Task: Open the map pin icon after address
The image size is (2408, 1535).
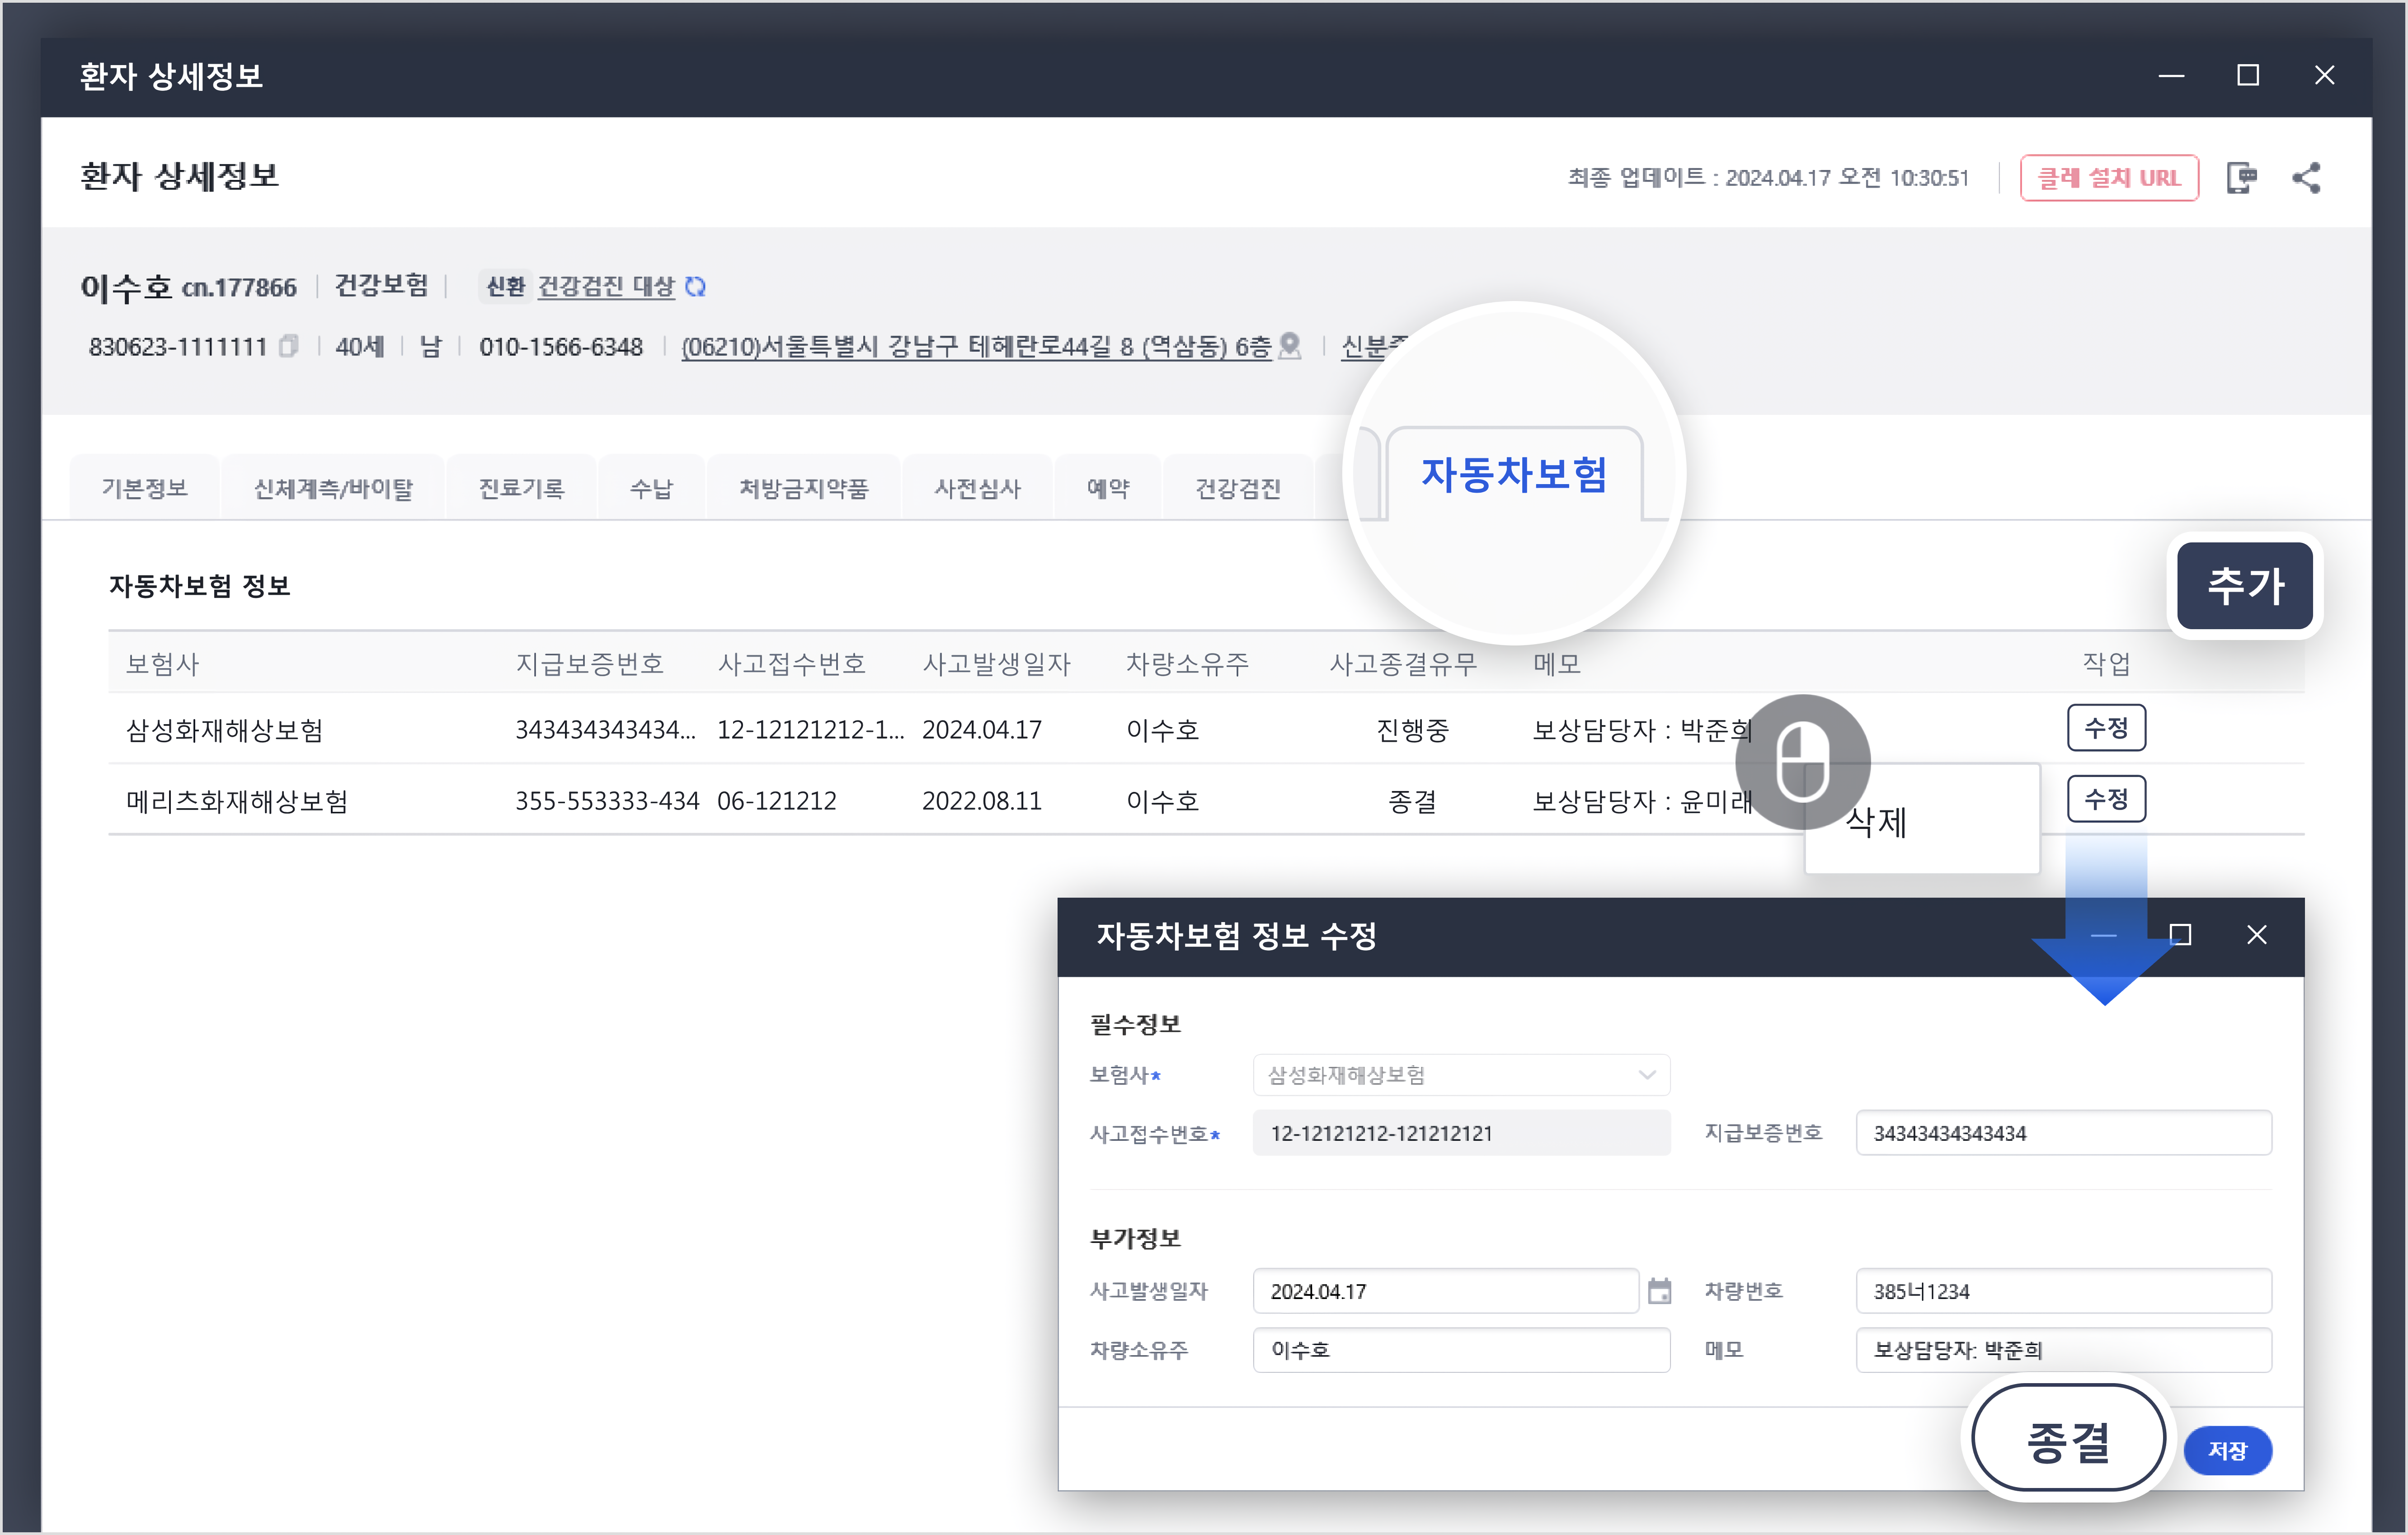Action: click(1290, 346)
